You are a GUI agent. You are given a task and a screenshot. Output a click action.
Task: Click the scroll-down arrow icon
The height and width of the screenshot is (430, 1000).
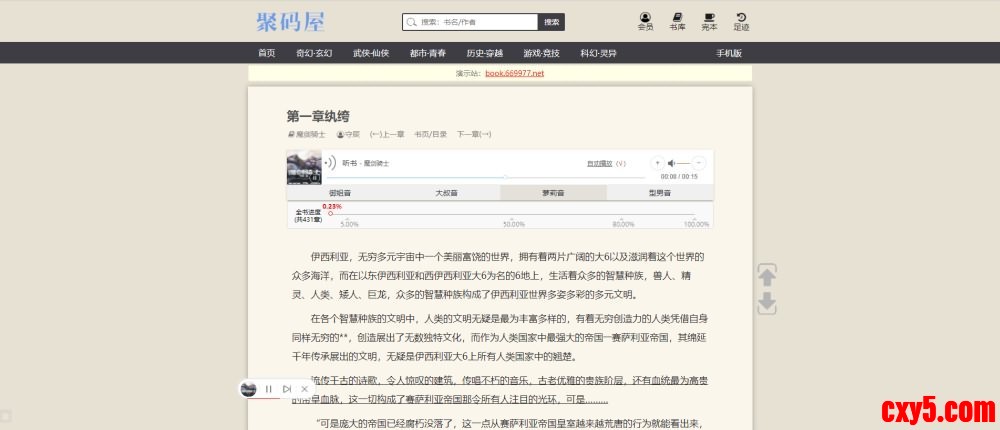tap(767, 303)
